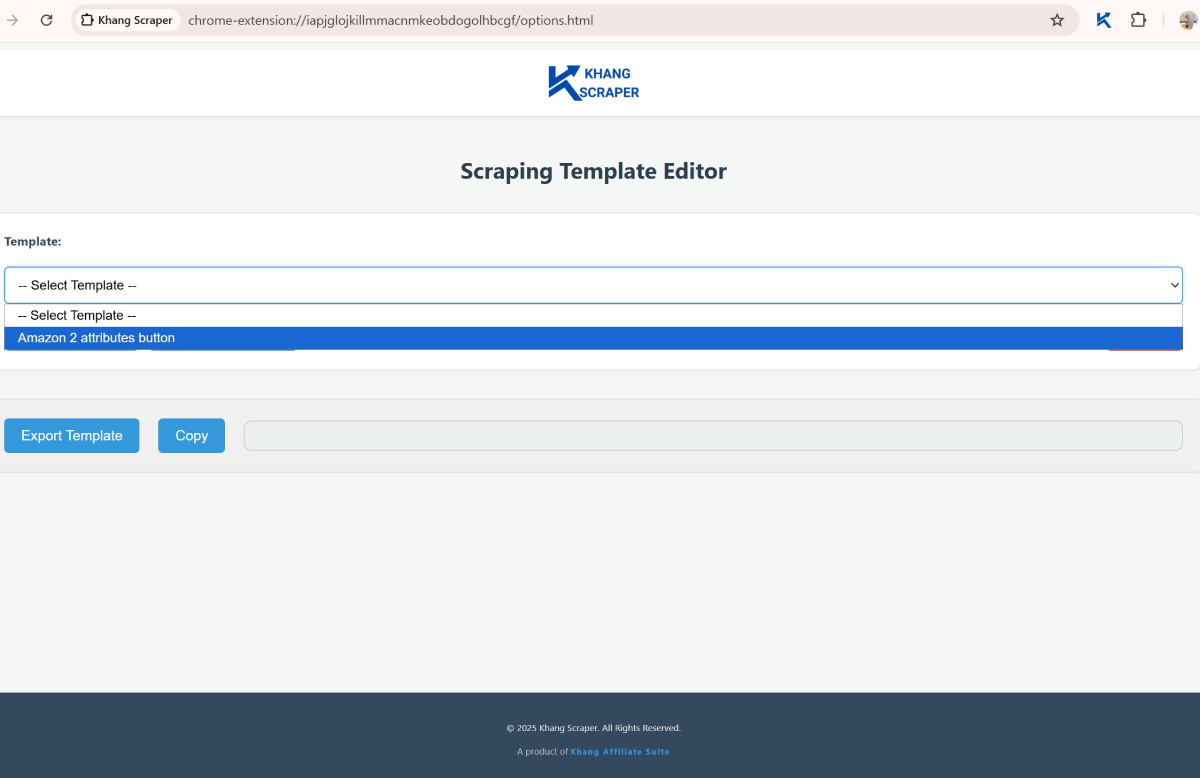
Task: Open the Khang Scraper extension icon
Action: (x=1102, y=19)
